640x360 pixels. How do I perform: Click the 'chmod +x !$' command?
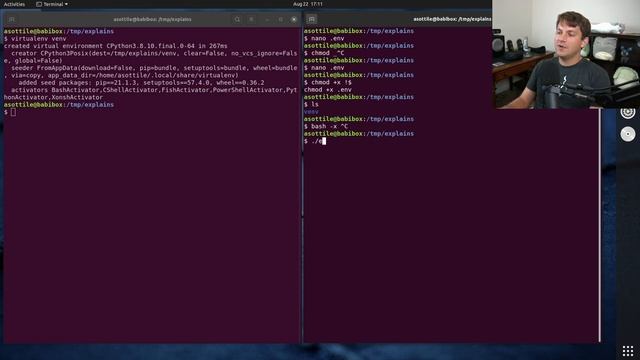[x=327, y=82]
